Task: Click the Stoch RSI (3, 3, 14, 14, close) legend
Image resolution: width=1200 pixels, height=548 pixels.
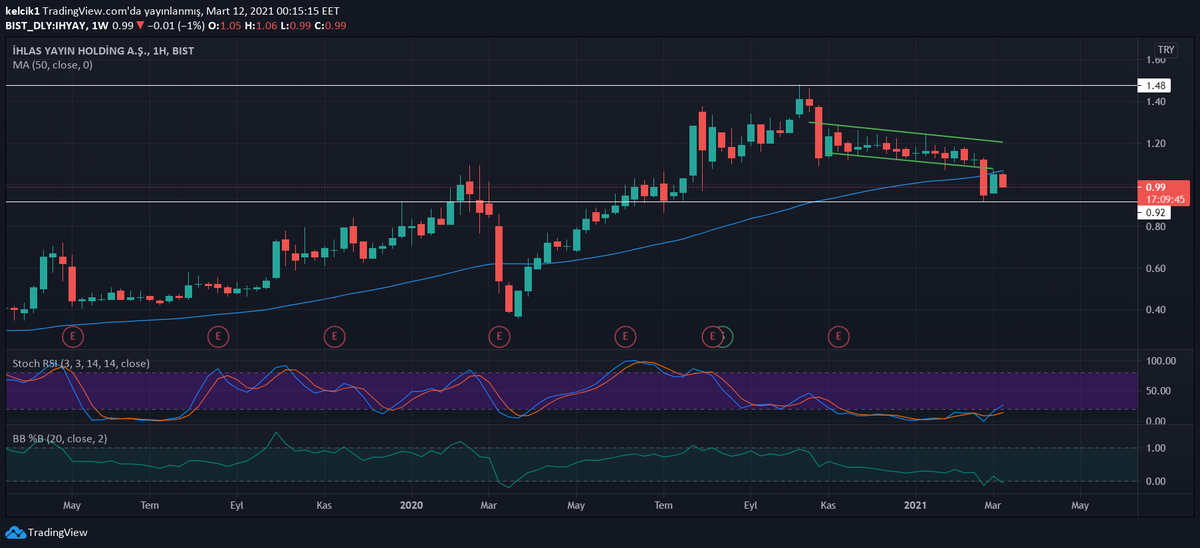Action: [x=81, y=364]
